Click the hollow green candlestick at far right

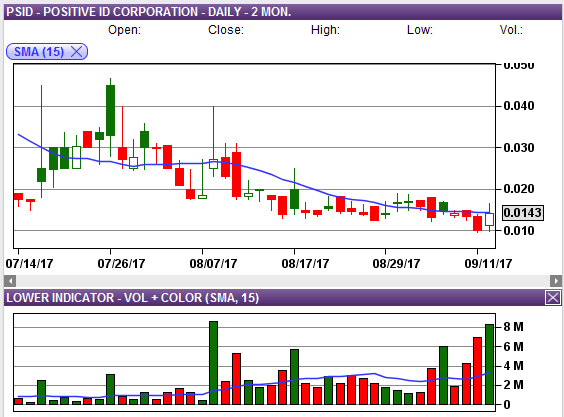489,219
